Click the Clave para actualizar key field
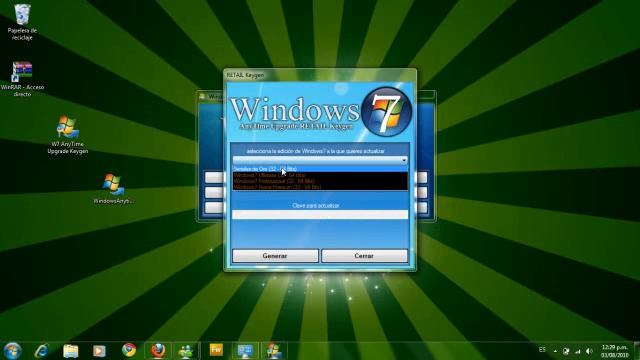Screen dimensions: 640x360 (x=320, y=215)
